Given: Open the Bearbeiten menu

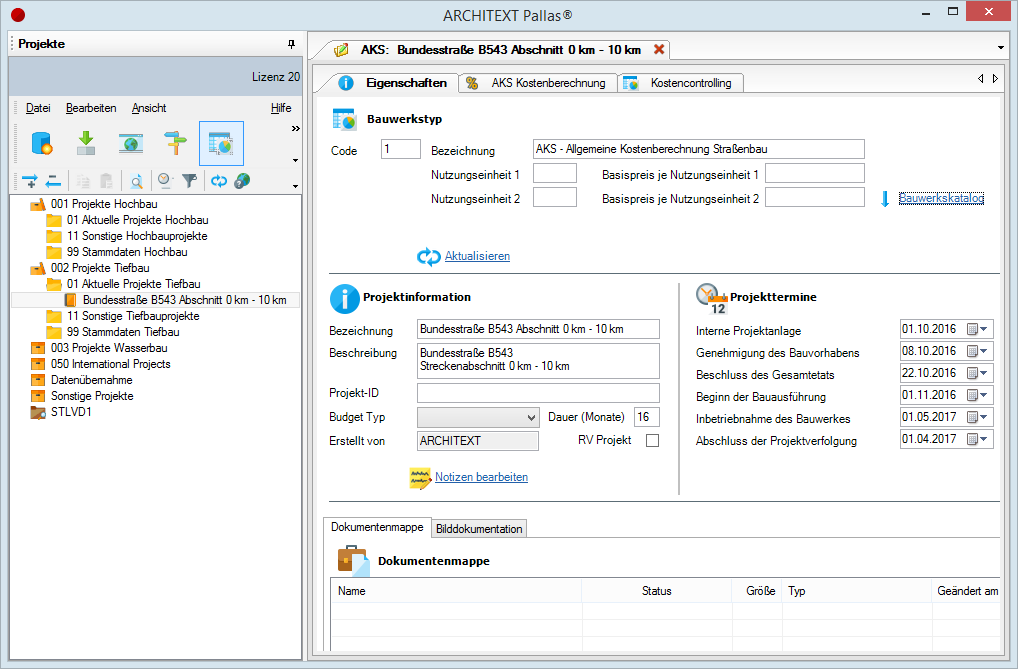Looking at the screenshot, I should click(x=91, y=108).
